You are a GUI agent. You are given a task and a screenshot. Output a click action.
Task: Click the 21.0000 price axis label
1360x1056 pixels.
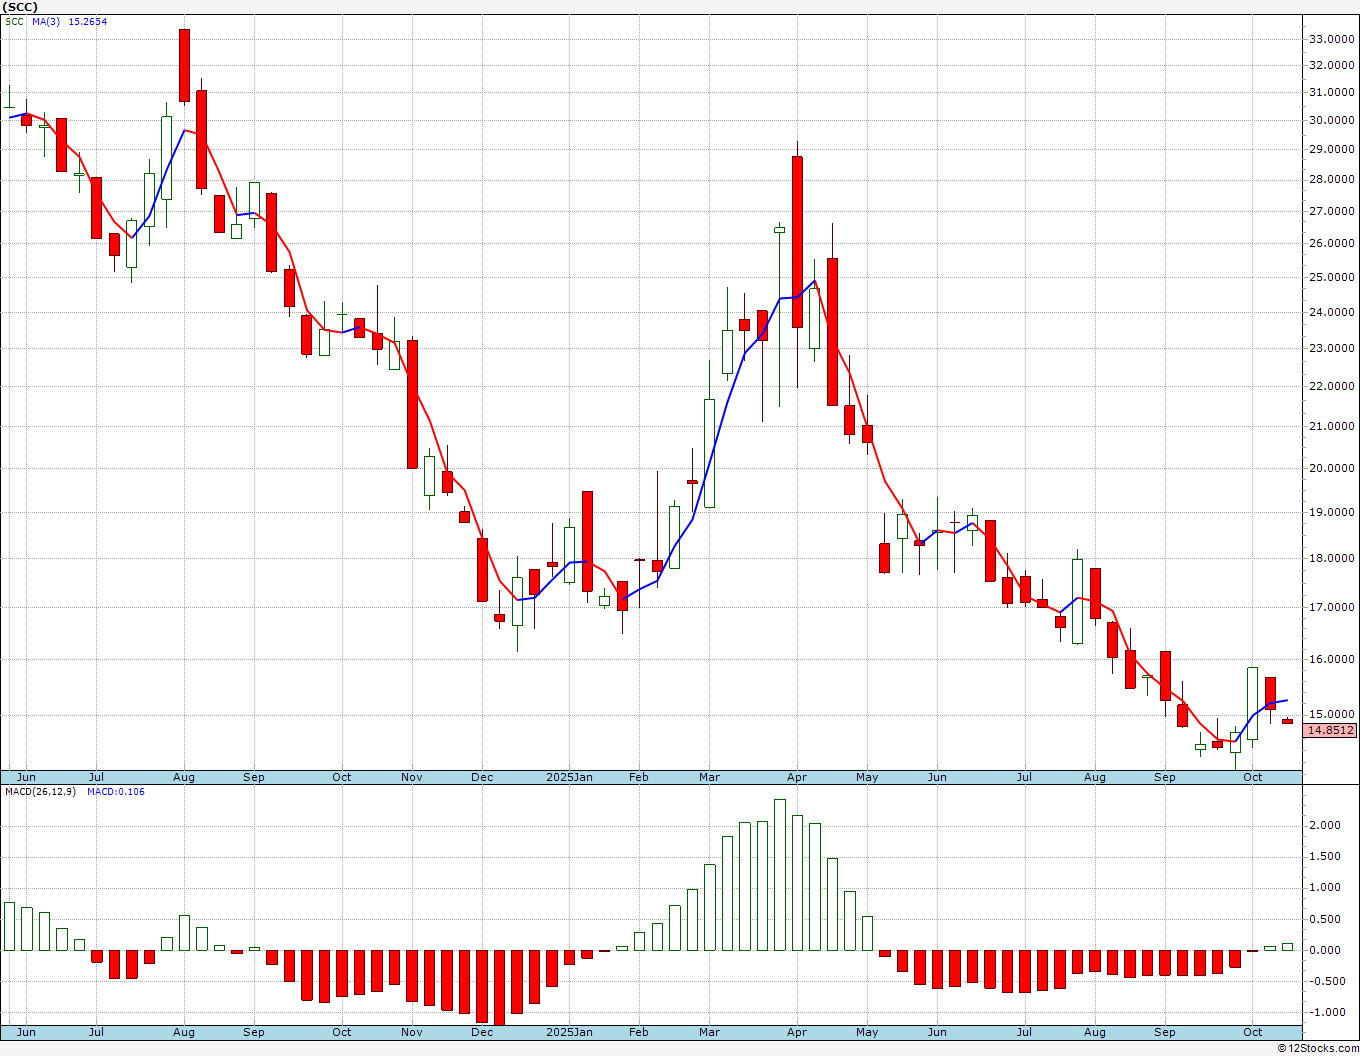click(x=1331, y=426)
